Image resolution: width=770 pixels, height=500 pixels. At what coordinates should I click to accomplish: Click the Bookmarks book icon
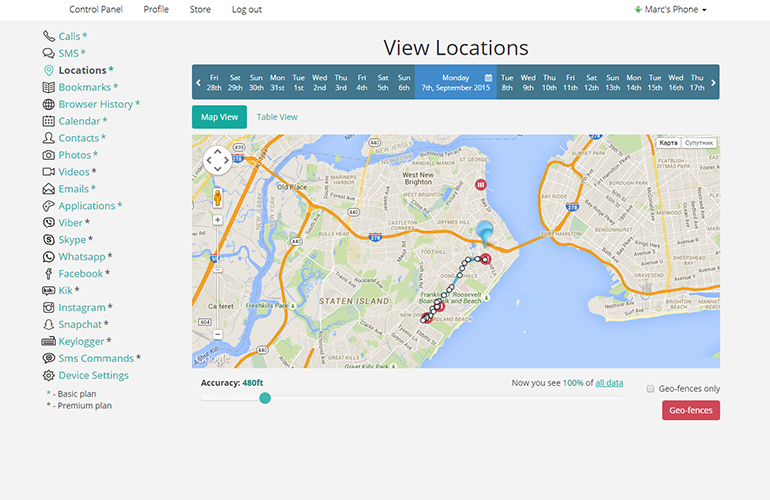pyautogui.click(x=49, y=87)
